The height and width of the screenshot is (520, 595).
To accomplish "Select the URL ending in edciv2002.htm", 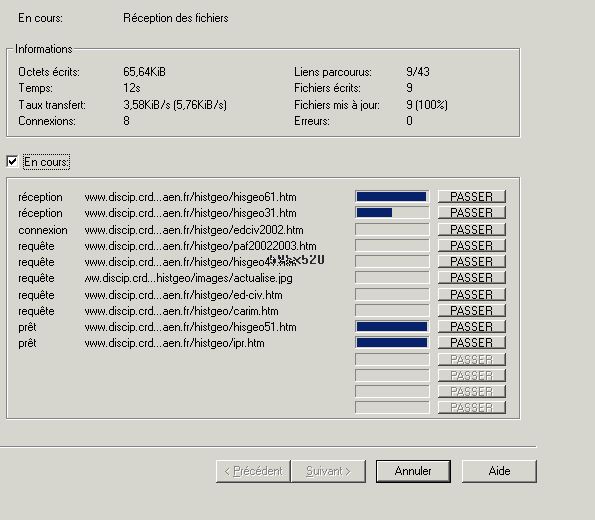I will coord(194,230).
